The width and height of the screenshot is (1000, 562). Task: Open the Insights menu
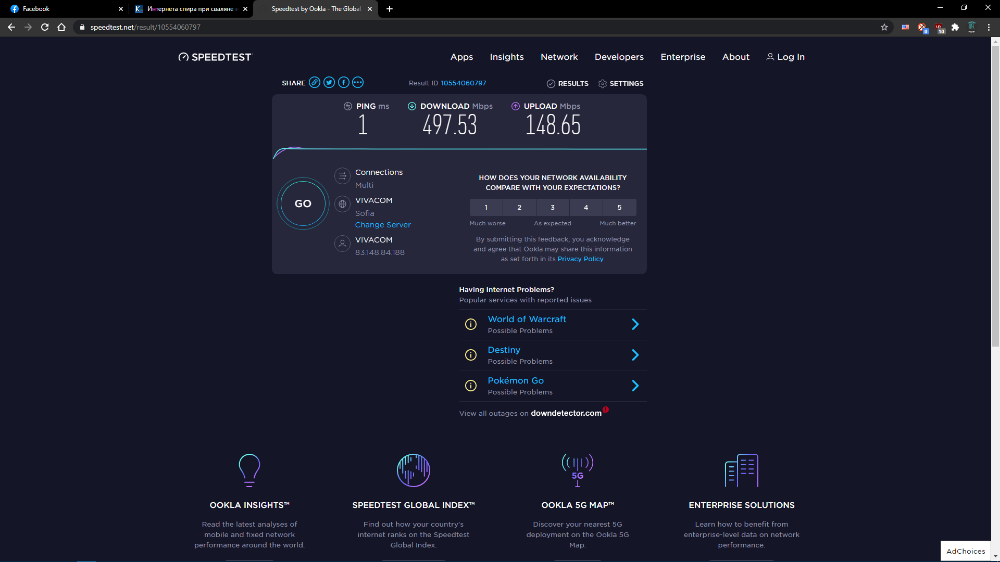[x=506, y=57]
